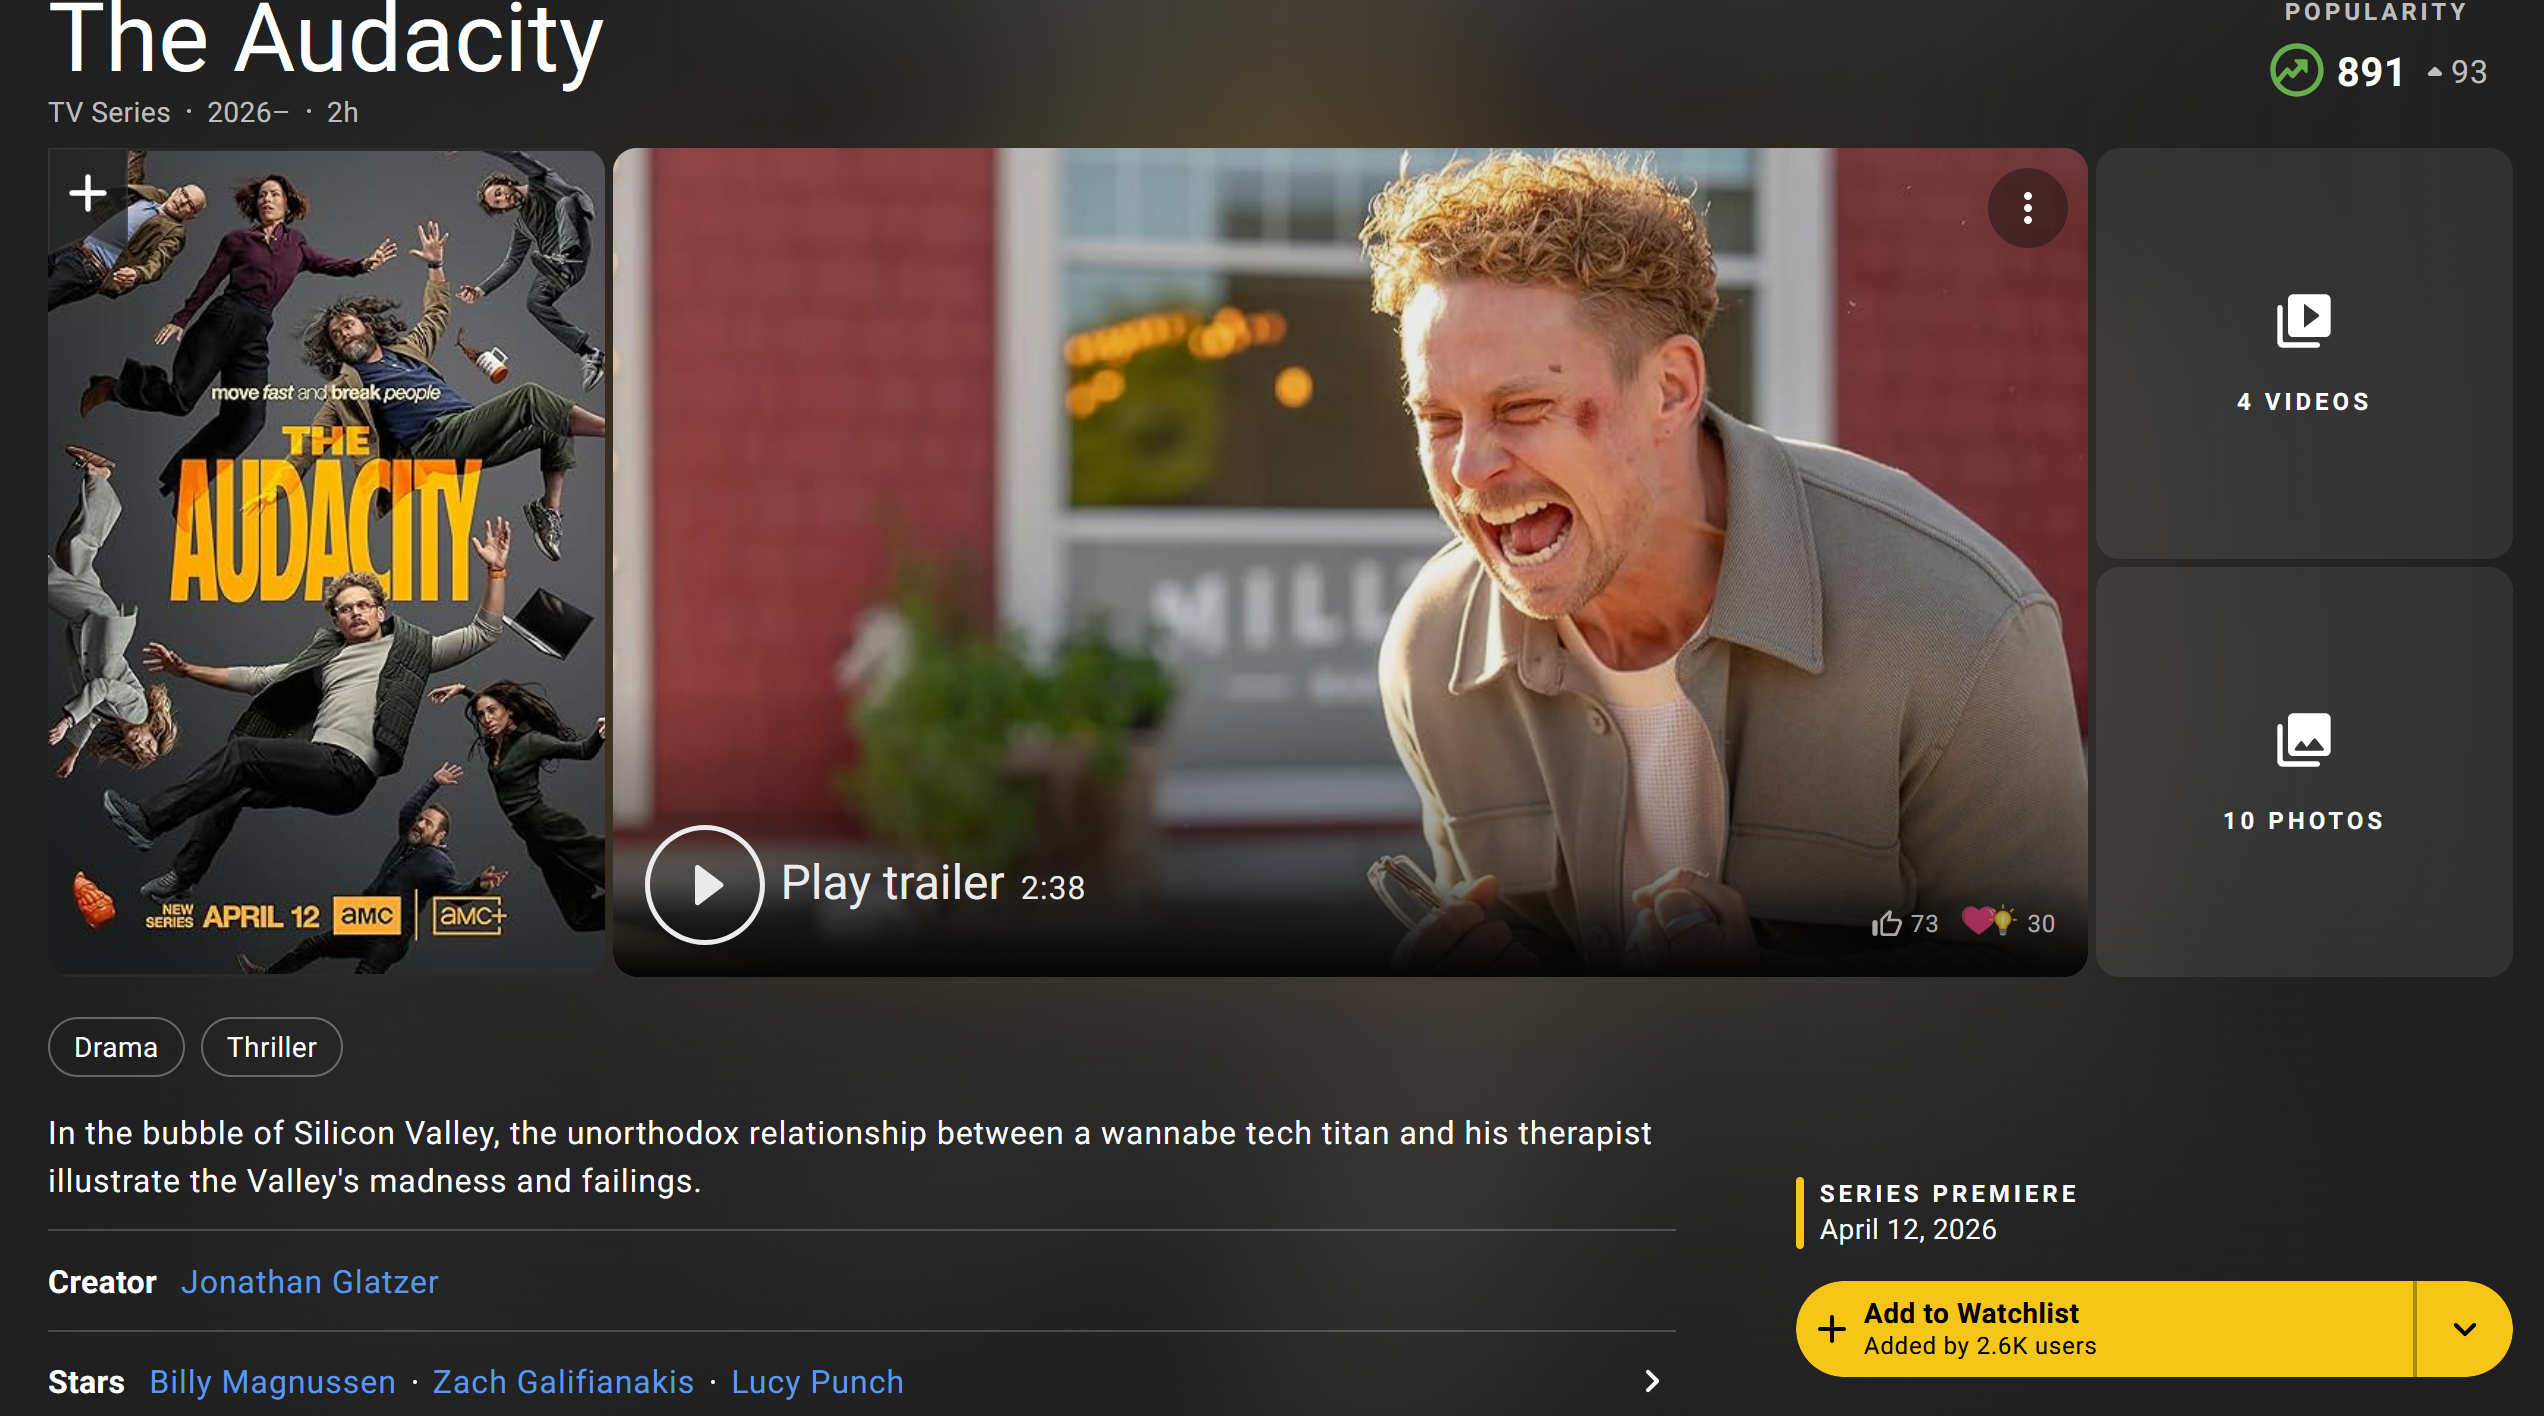Open the 4 Videos gallery icon
Screen dimensions: 2544x1416
pyautogui.click(x=2303, y=321)
